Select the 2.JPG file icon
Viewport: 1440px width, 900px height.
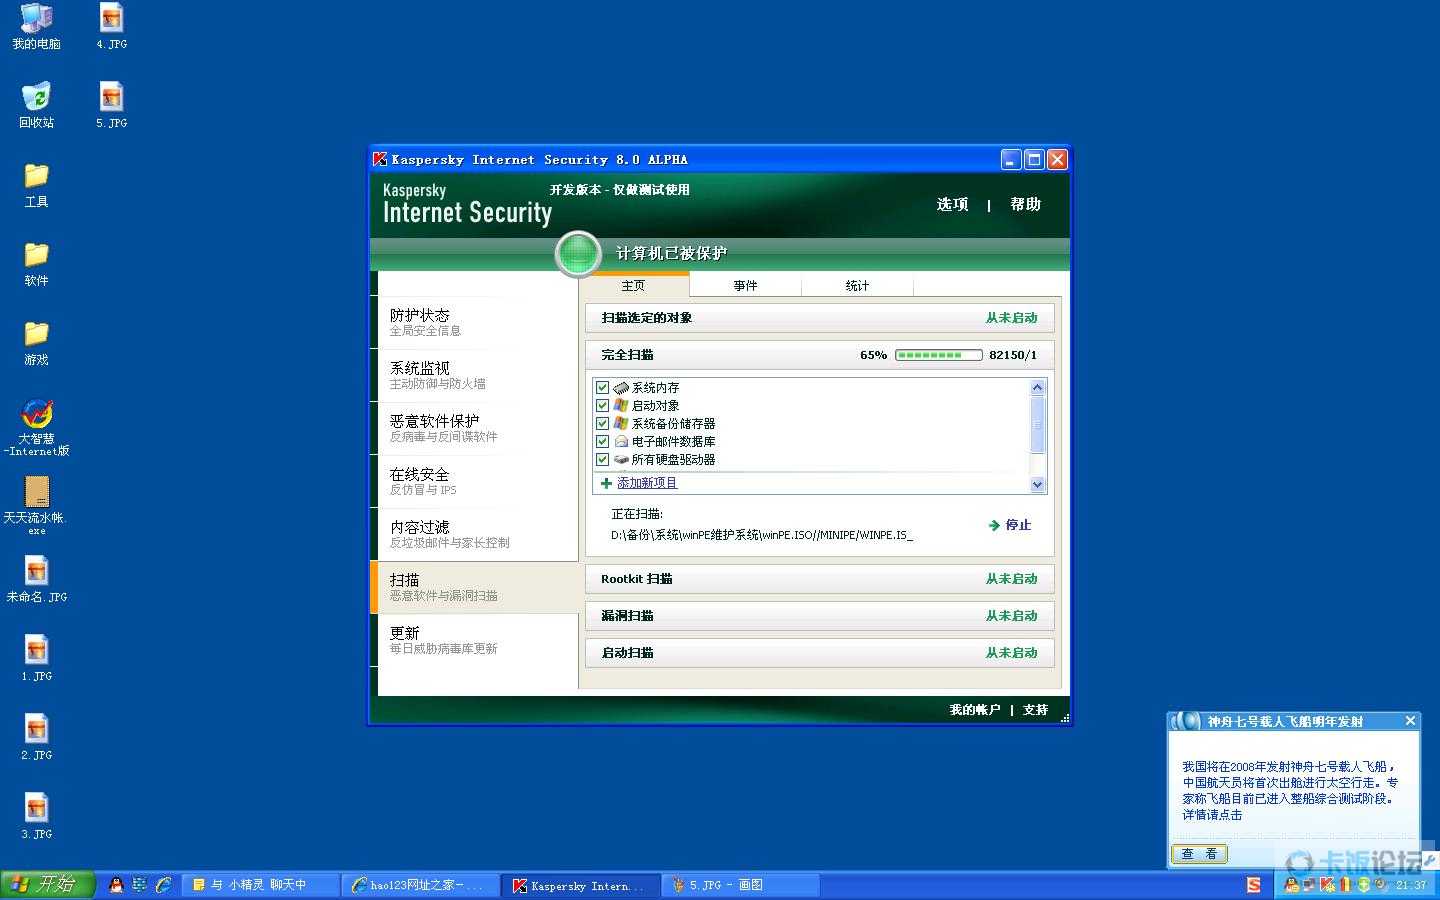36,737
